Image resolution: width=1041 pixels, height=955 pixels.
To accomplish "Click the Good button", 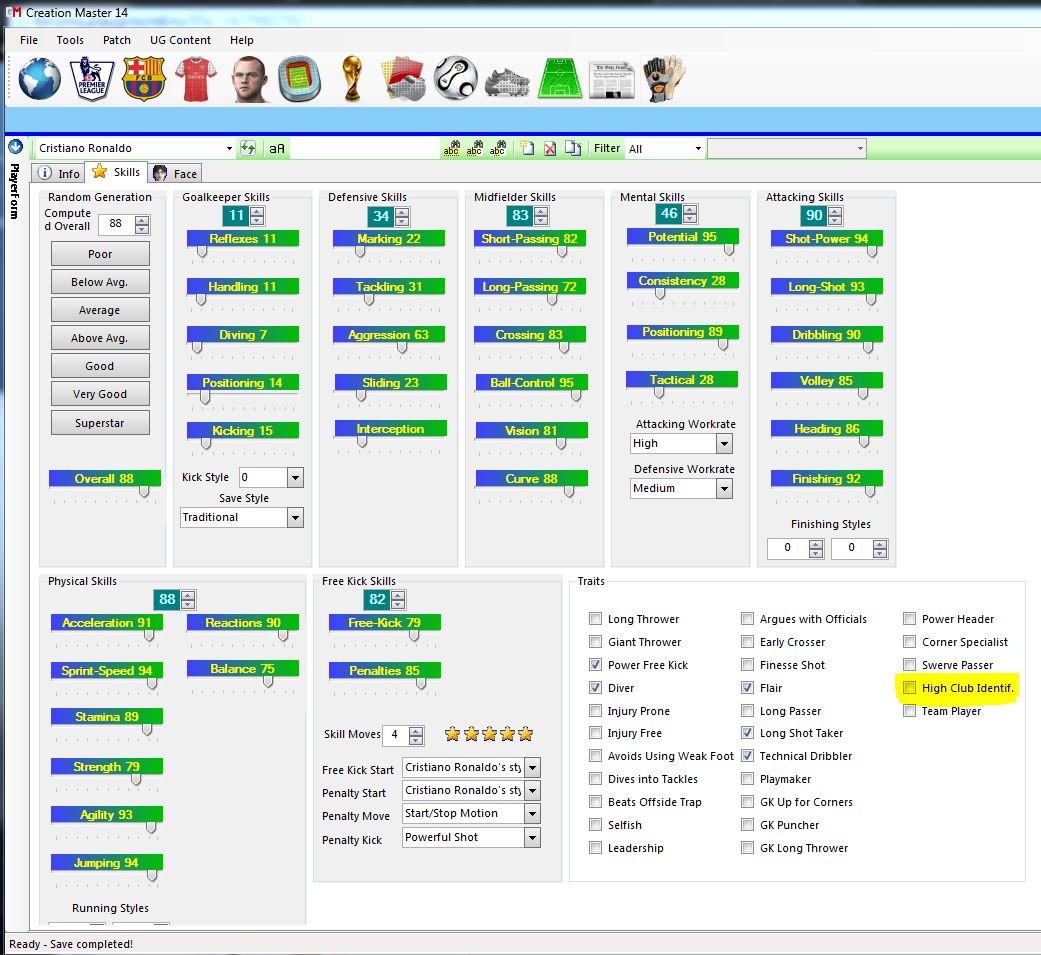I will point(100,365).
